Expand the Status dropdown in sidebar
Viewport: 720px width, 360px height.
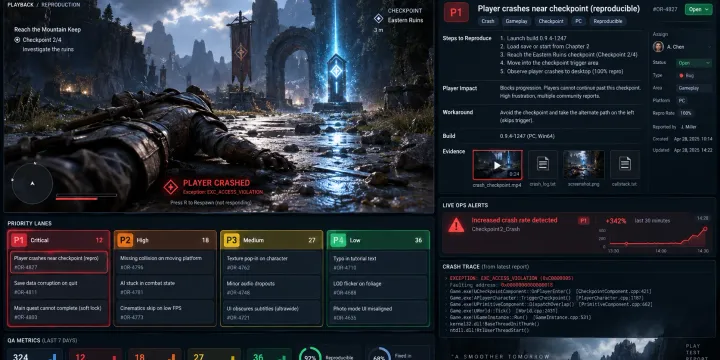pyautogui.click(x=694, y=63)
